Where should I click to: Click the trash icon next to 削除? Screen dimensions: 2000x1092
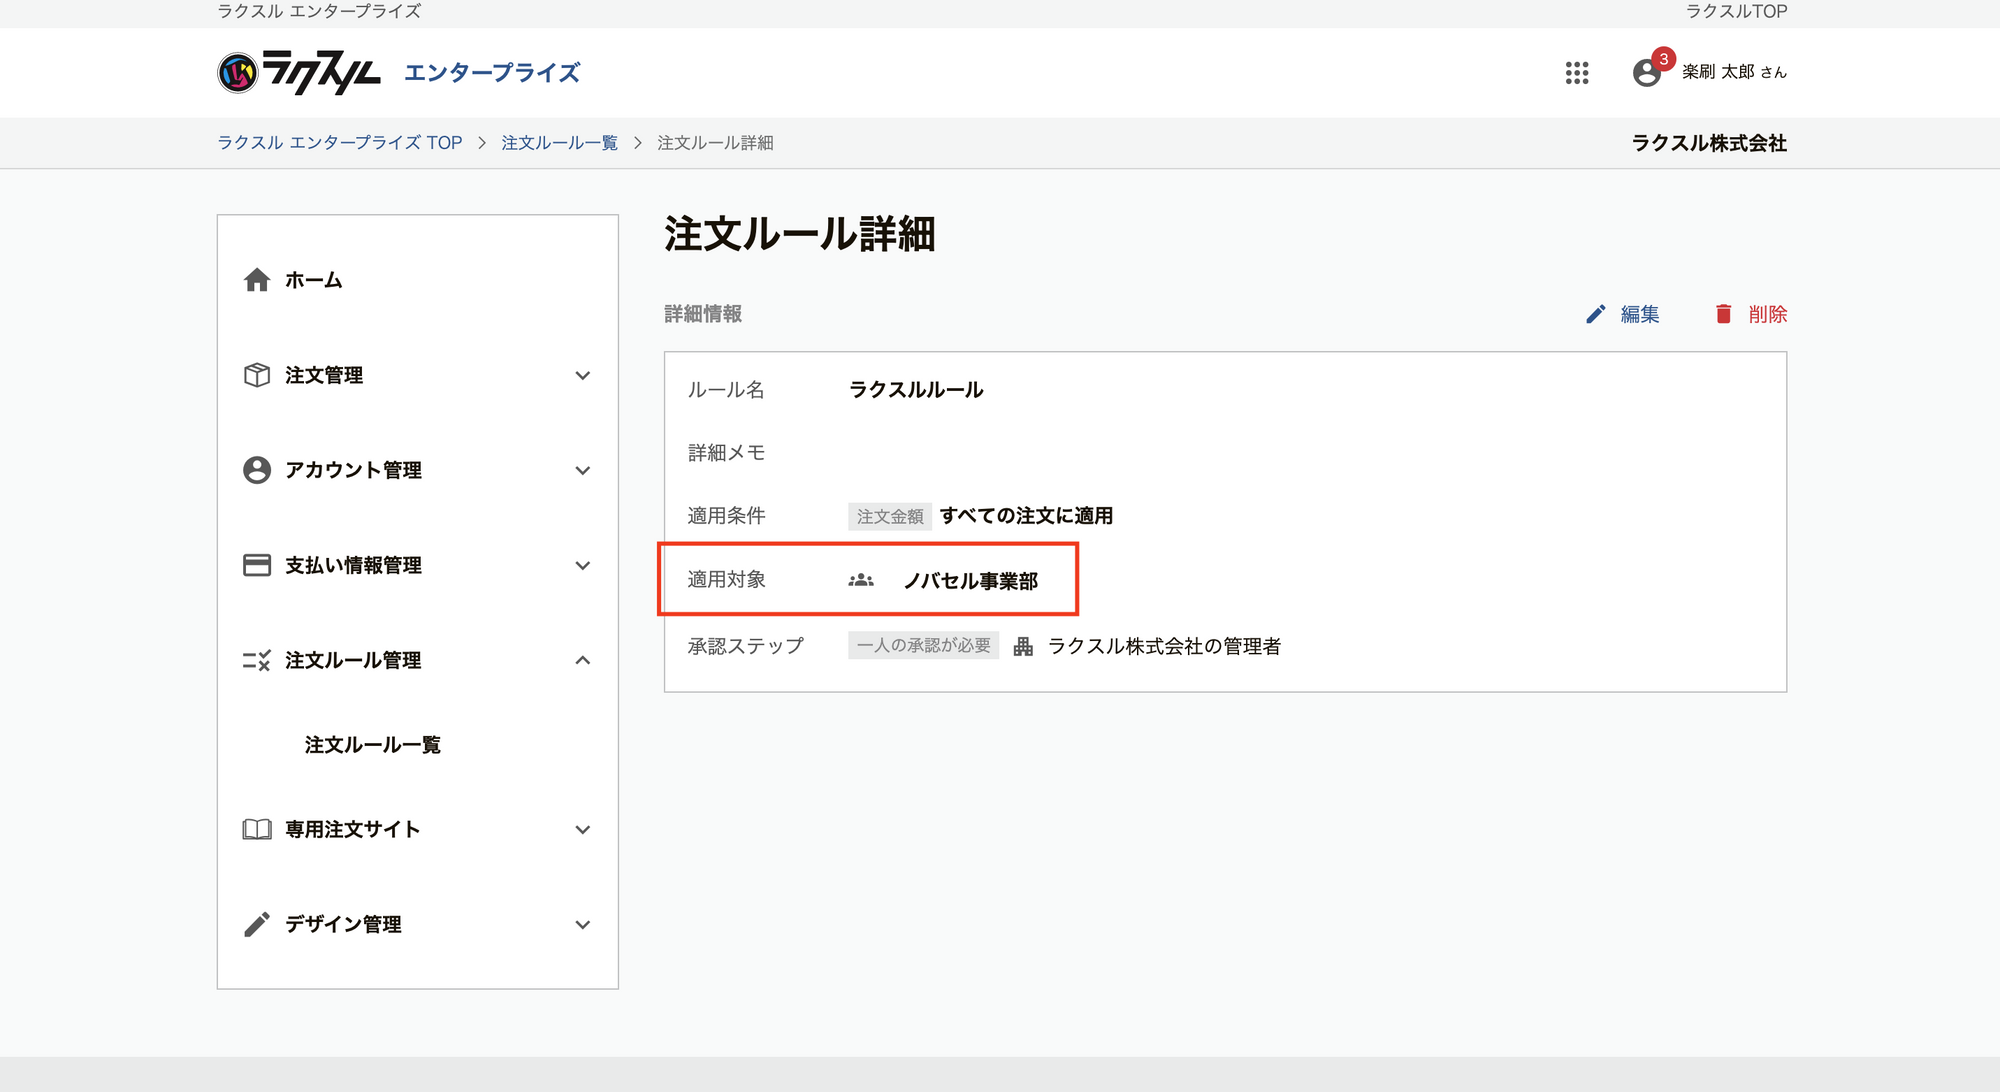(x=1723, y=314)
